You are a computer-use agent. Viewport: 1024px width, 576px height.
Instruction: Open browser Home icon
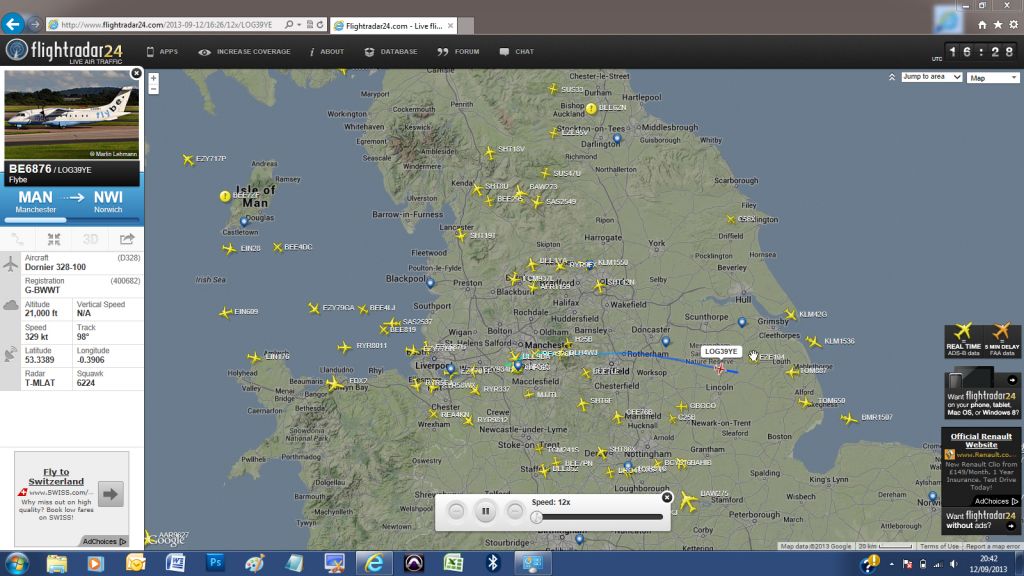(982, 25)
